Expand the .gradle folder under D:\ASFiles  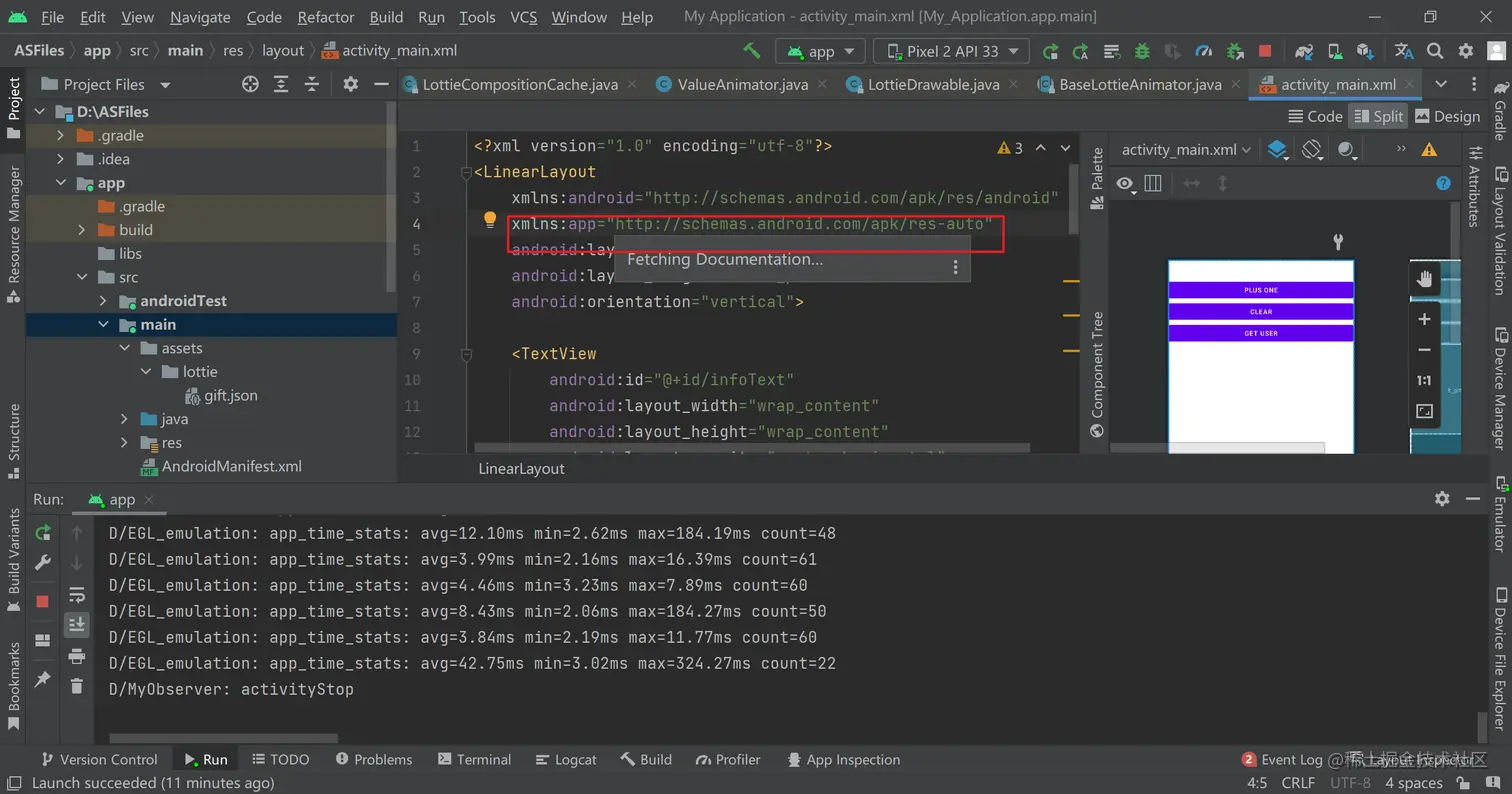pyautogui.click(x=60, y=135)
